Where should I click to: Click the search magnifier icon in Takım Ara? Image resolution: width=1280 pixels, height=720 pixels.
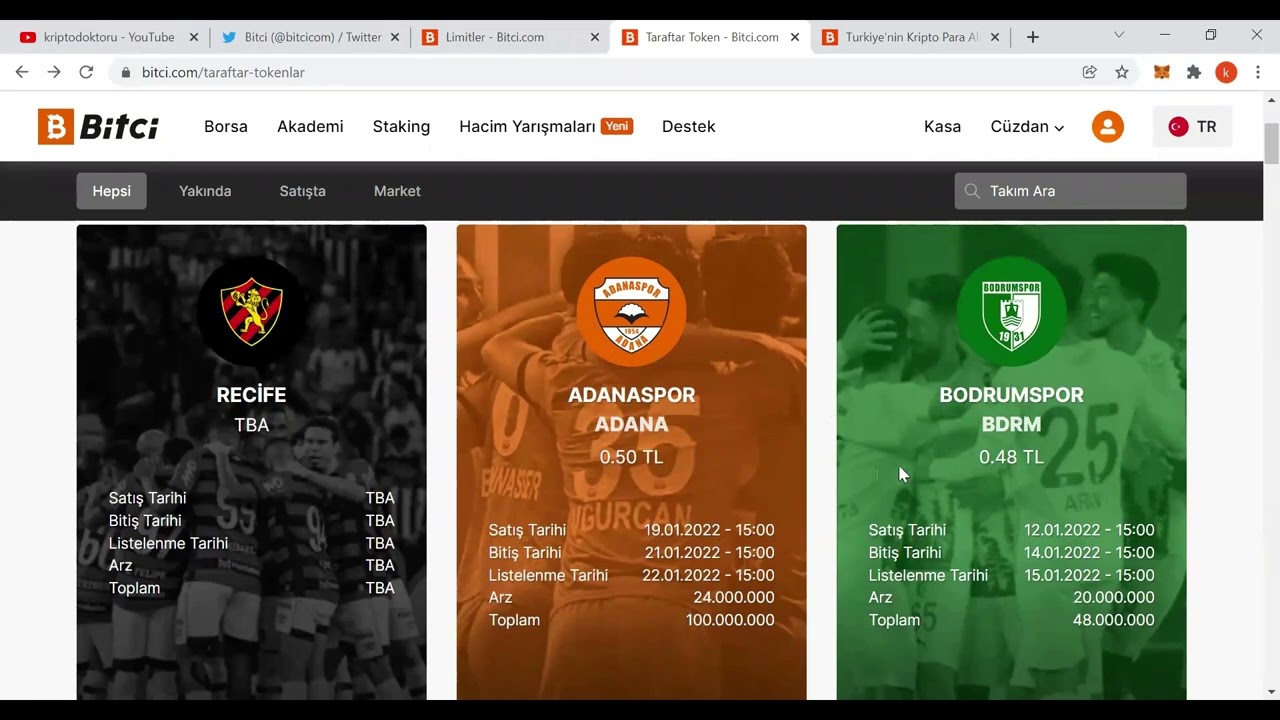972,191
